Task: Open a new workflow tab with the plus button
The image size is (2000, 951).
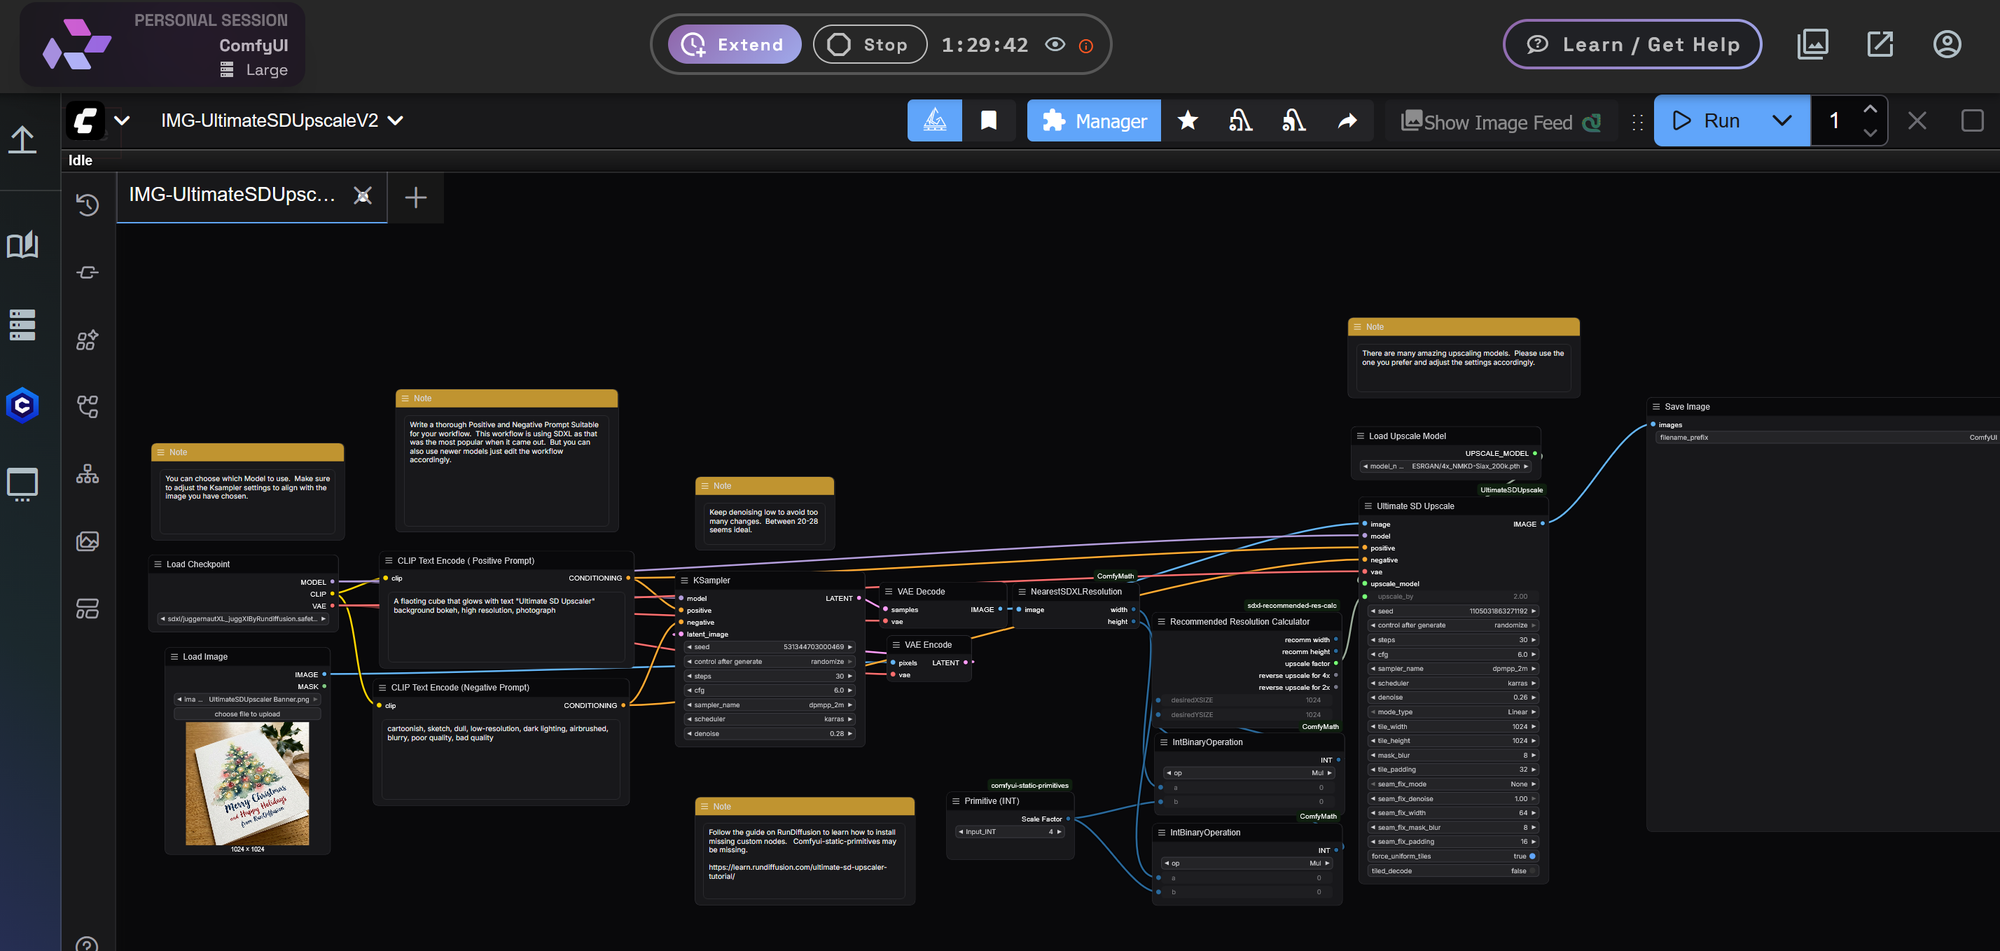Action: tap(414, 197)
